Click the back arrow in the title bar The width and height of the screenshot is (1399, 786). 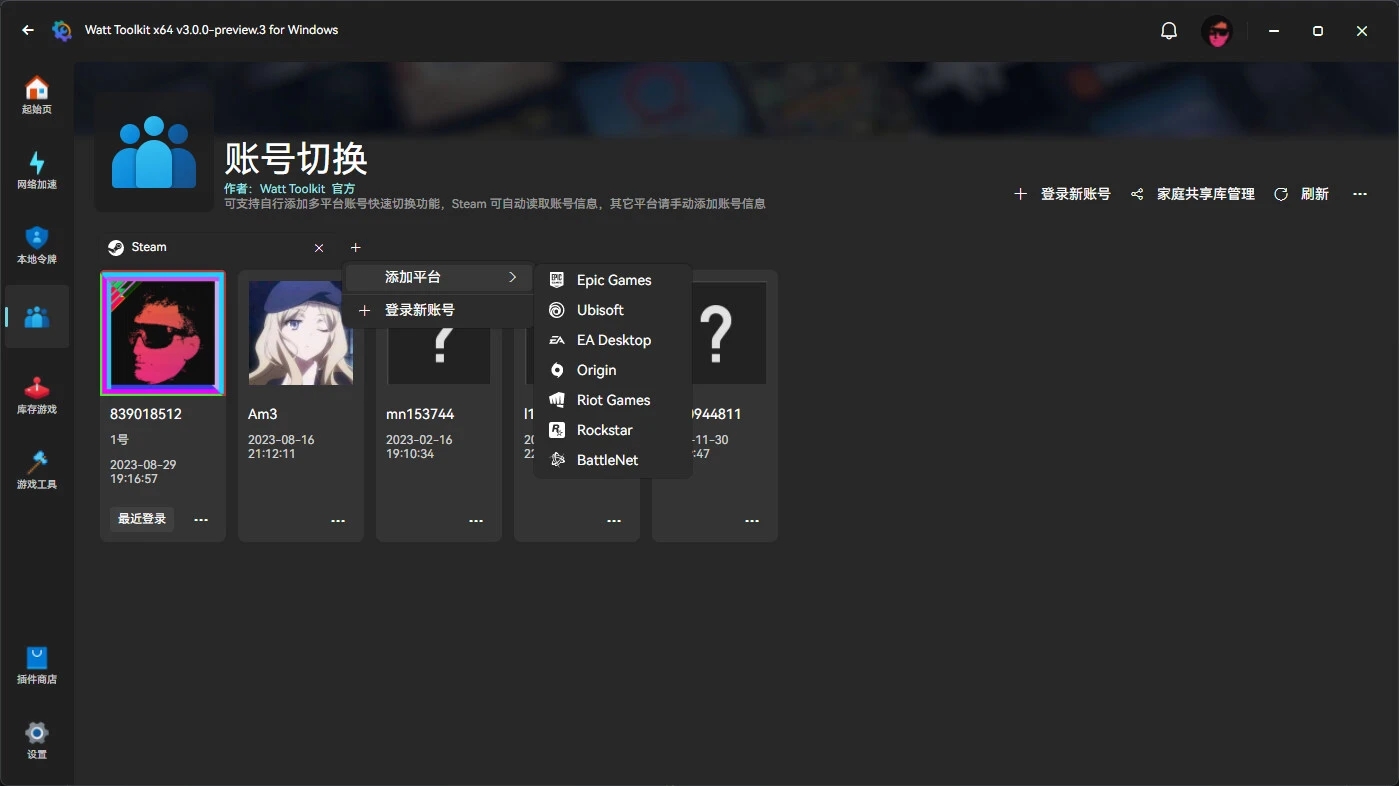tap(27, 30)
